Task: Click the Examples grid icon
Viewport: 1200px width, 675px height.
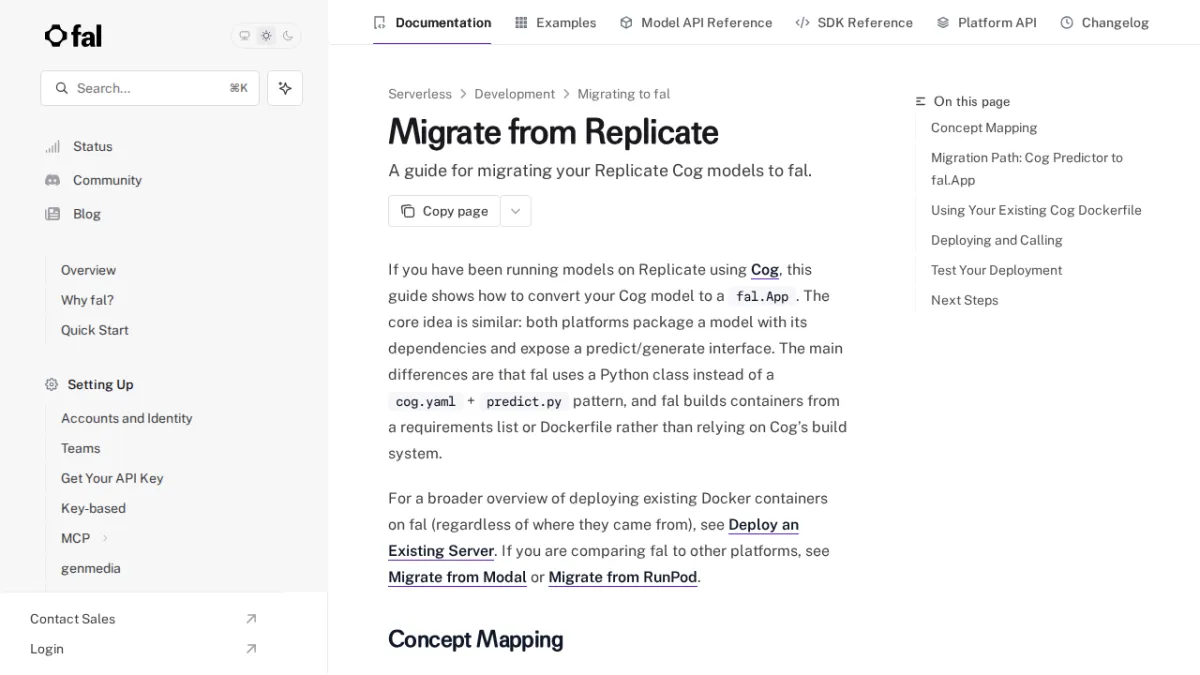Action: coord(521,22)
